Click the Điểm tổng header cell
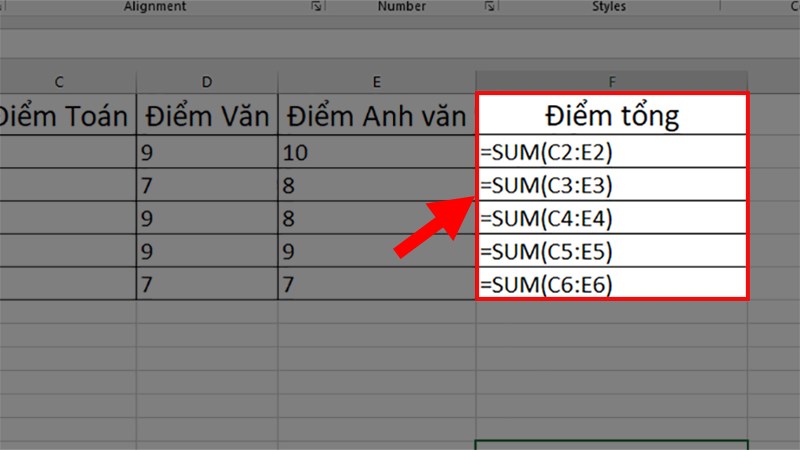Viewport: 800px width, 450px height. [612, 115]
